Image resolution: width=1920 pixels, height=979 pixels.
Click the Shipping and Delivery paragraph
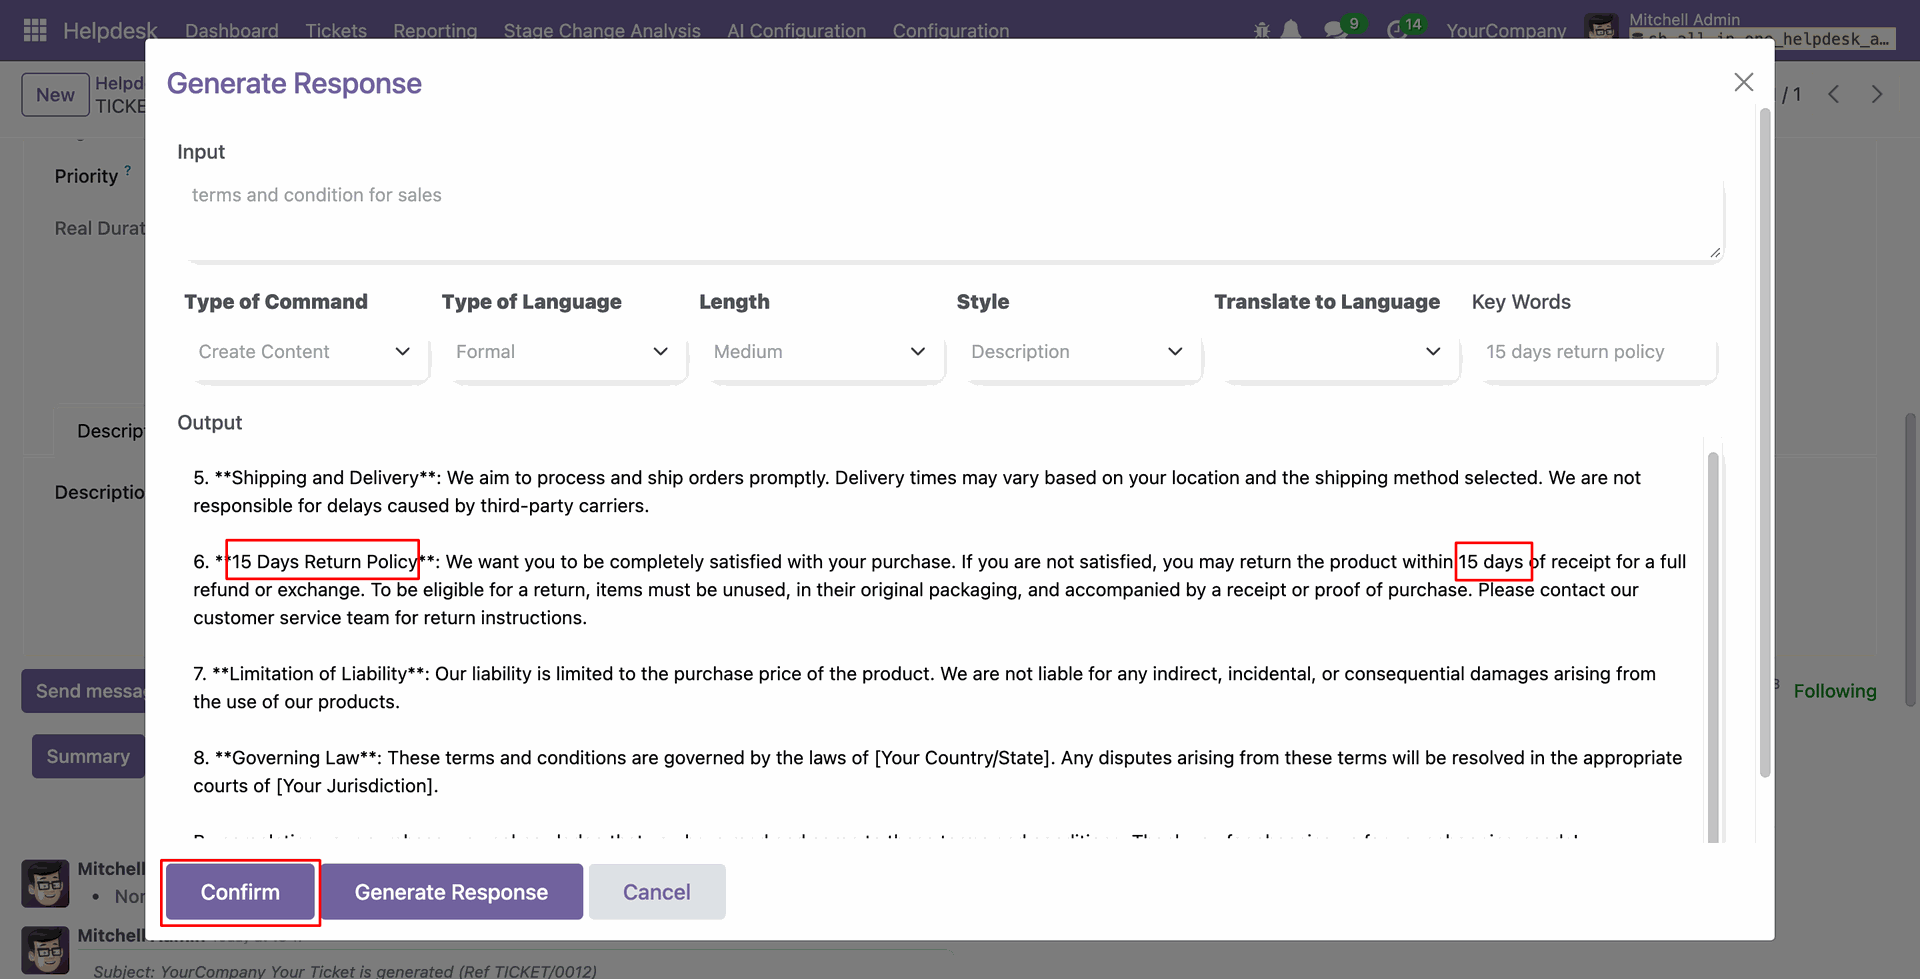pyautogui.click(x=917, y=492)
